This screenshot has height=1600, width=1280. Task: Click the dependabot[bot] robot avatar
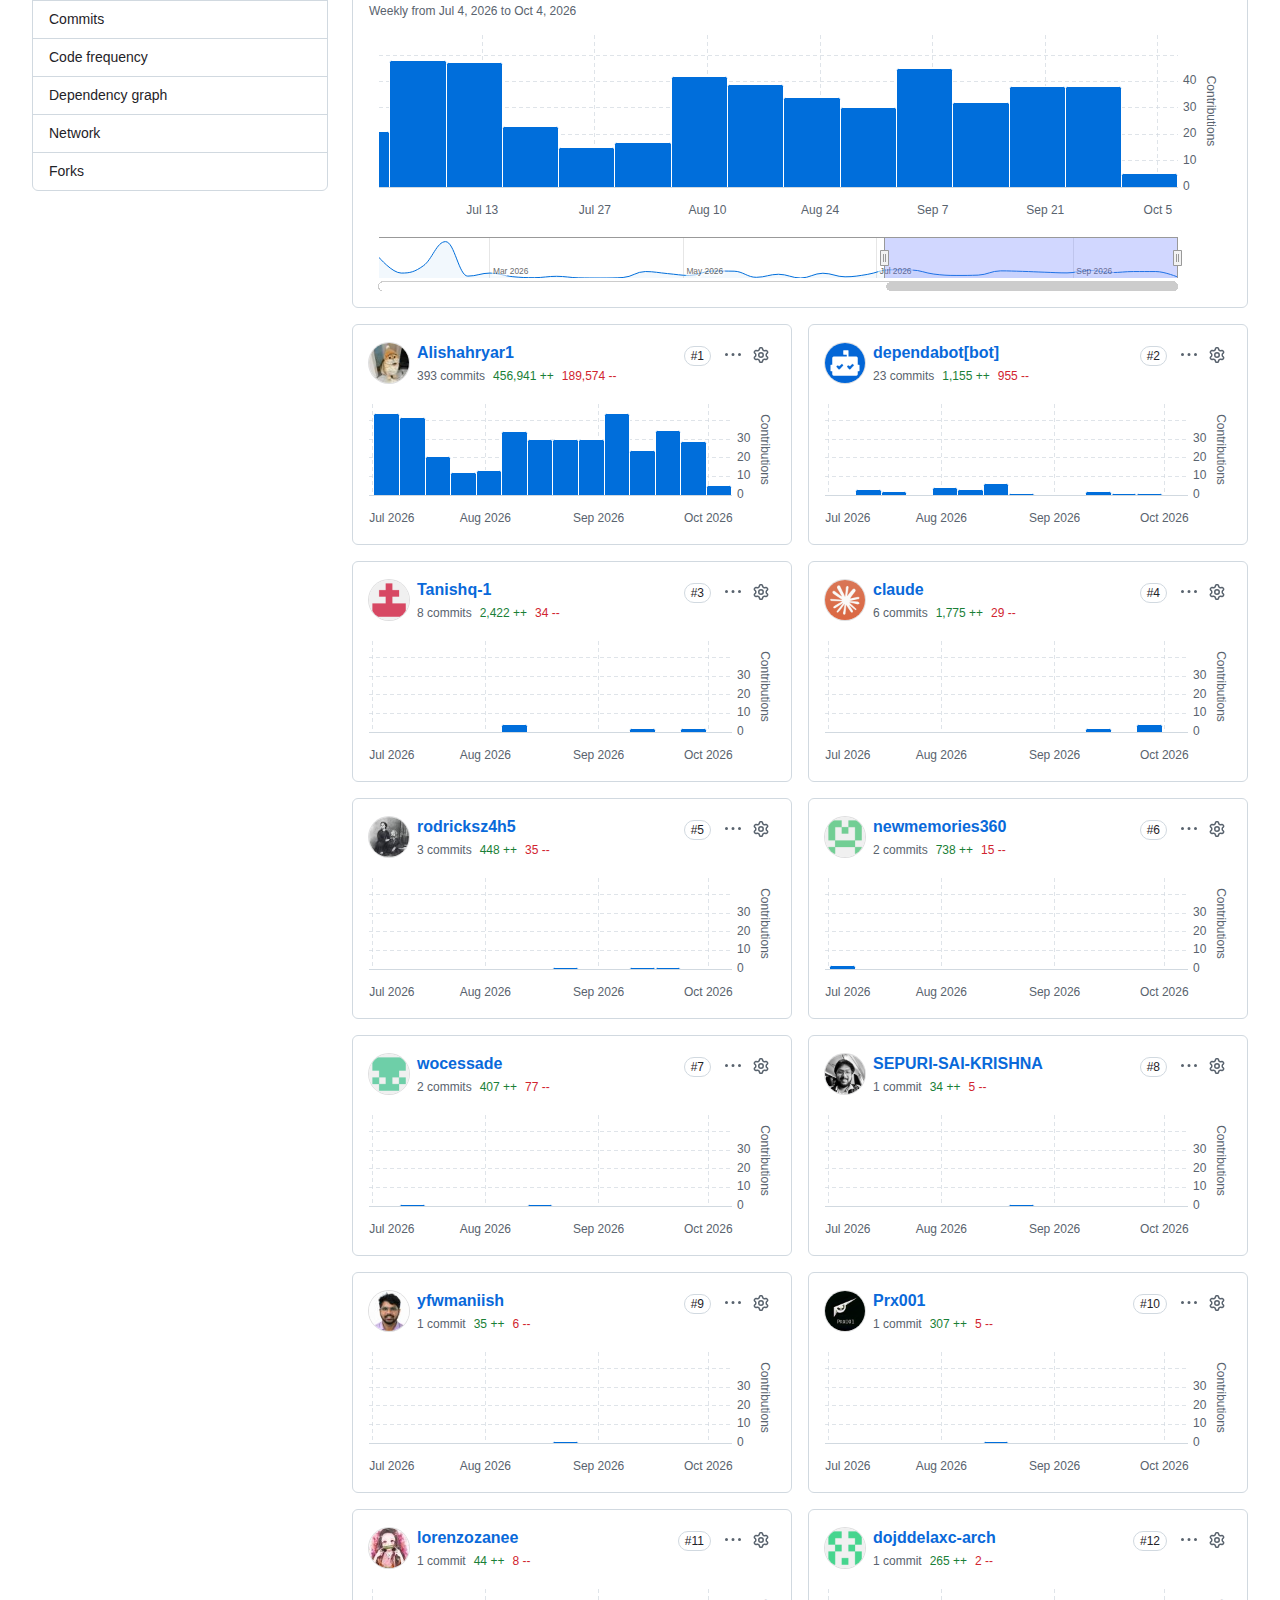click(x=845, y=363)
